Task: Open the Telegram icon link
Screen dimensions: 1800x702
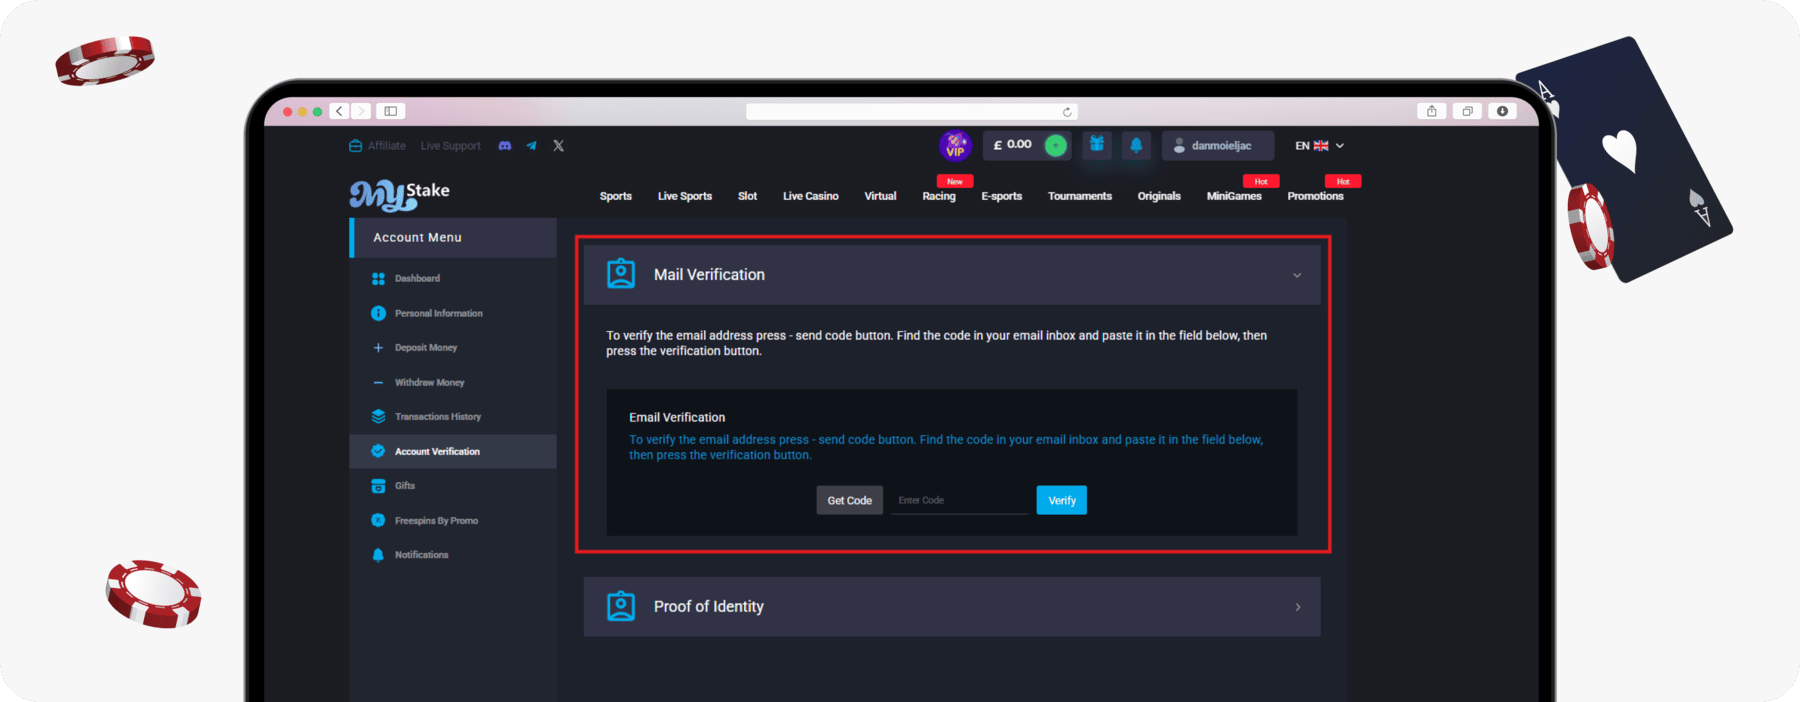Action: 532,146
